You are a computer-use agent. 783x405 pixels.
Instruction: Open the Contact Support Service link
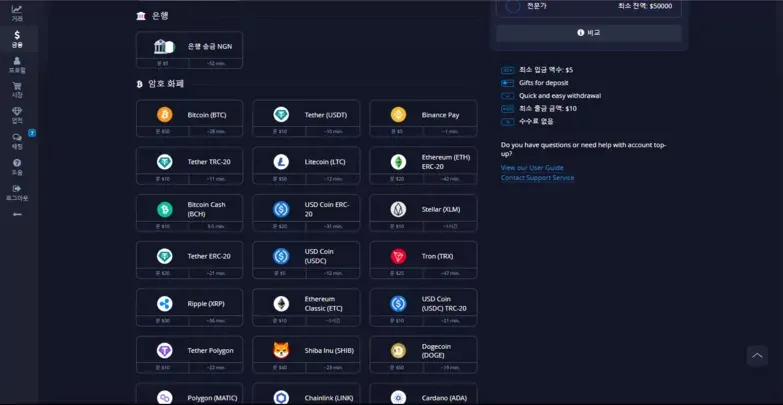(537, 178)
